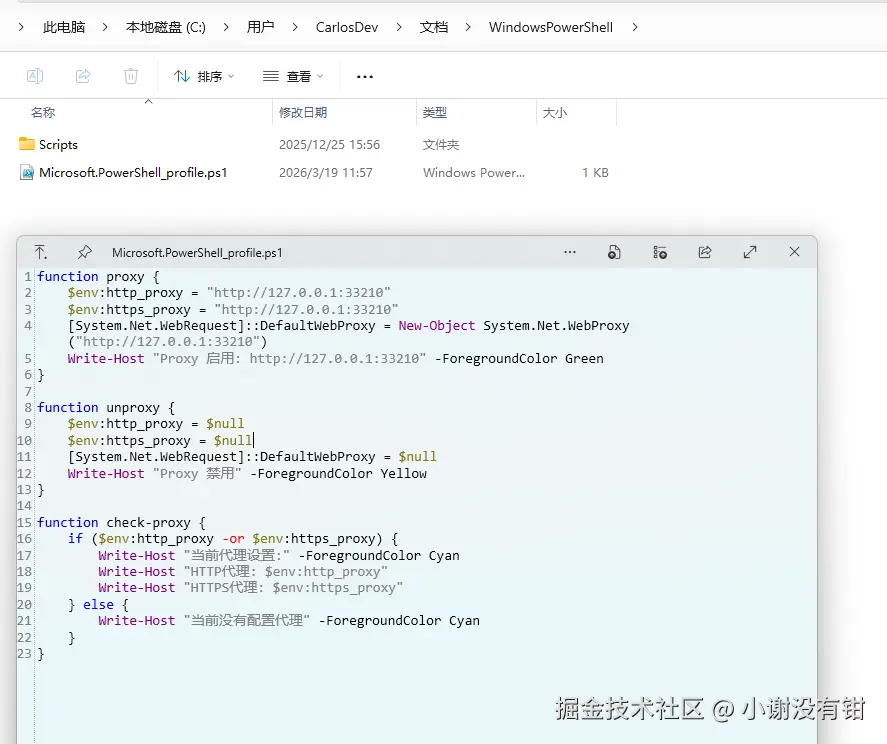This screenshot has width=887, height=744.
Task: Click the rename icon in Explorer toolbar
Action: coord(35,76)
